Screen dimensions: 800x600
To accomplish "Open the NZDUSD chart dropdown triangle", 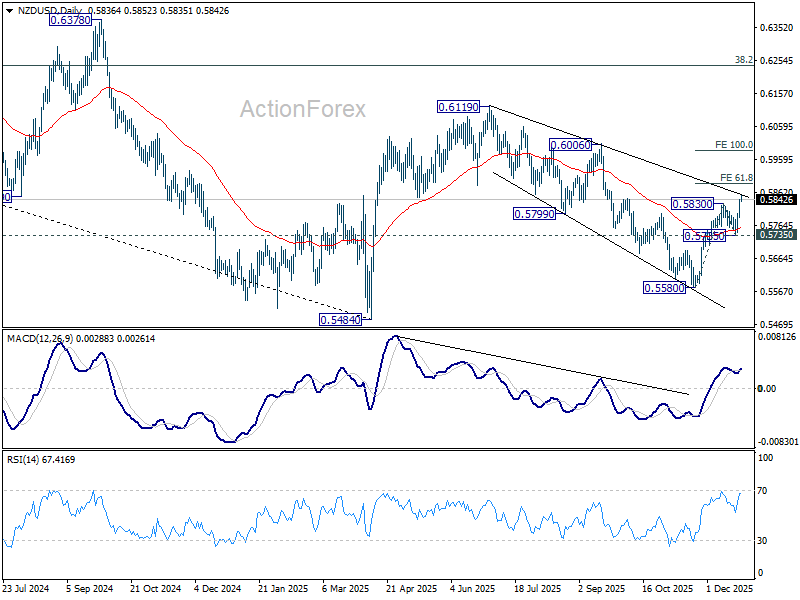I will (x=10, y=11).
